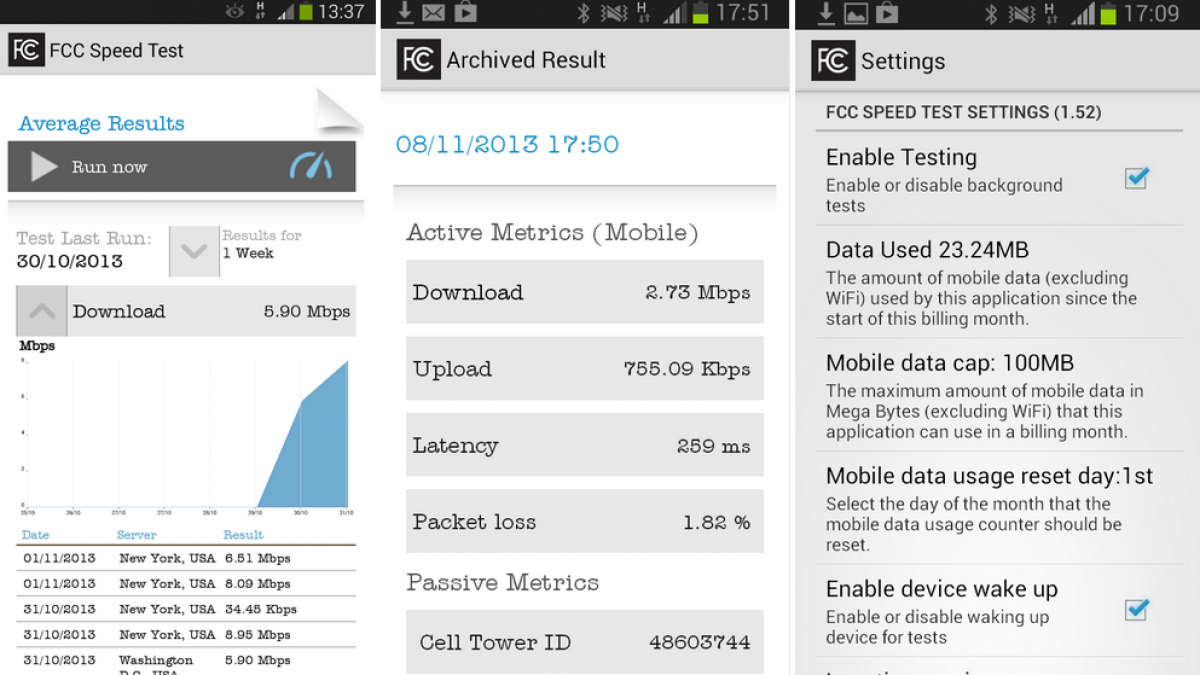Image resolution: width=1200 pixels, height=675 pixels.
Task: Click the speedometer gauge icon
Action: [x=311, y=166]
